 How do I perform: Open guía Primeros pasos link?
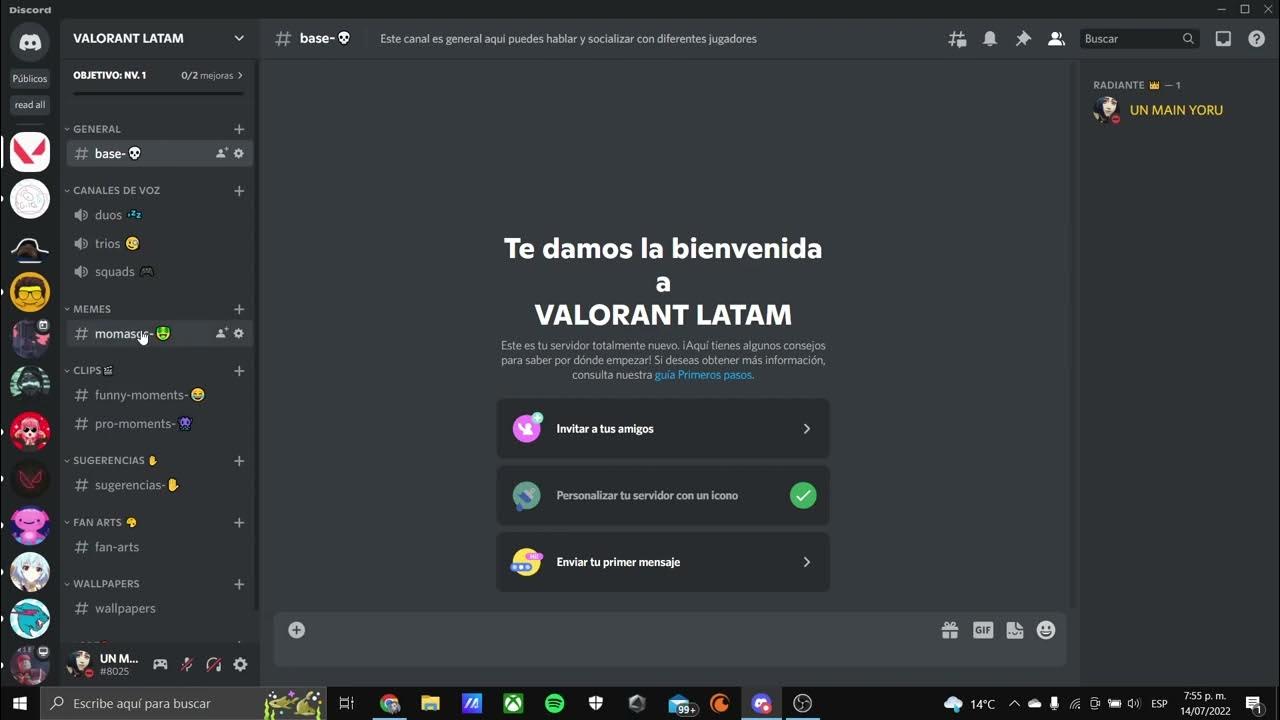coord(703,375)
